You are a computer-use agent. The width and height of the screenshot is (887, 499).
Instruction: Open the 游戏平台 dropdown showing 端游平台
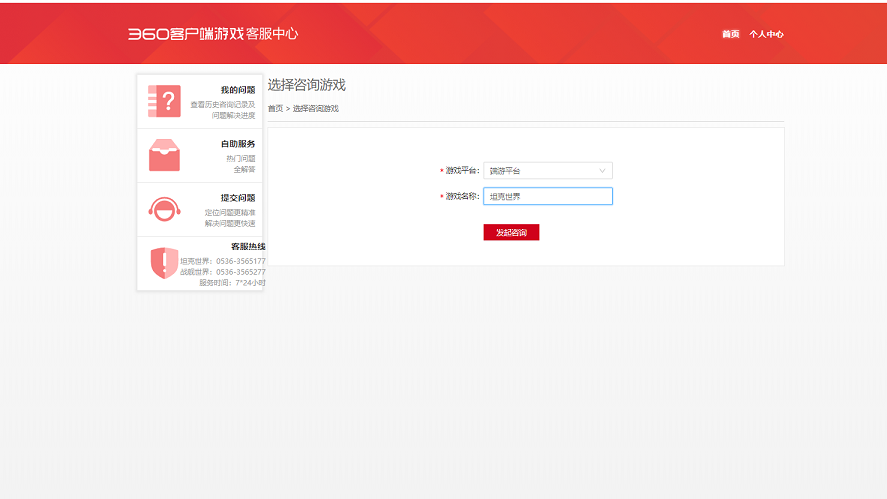click(548, 170)
